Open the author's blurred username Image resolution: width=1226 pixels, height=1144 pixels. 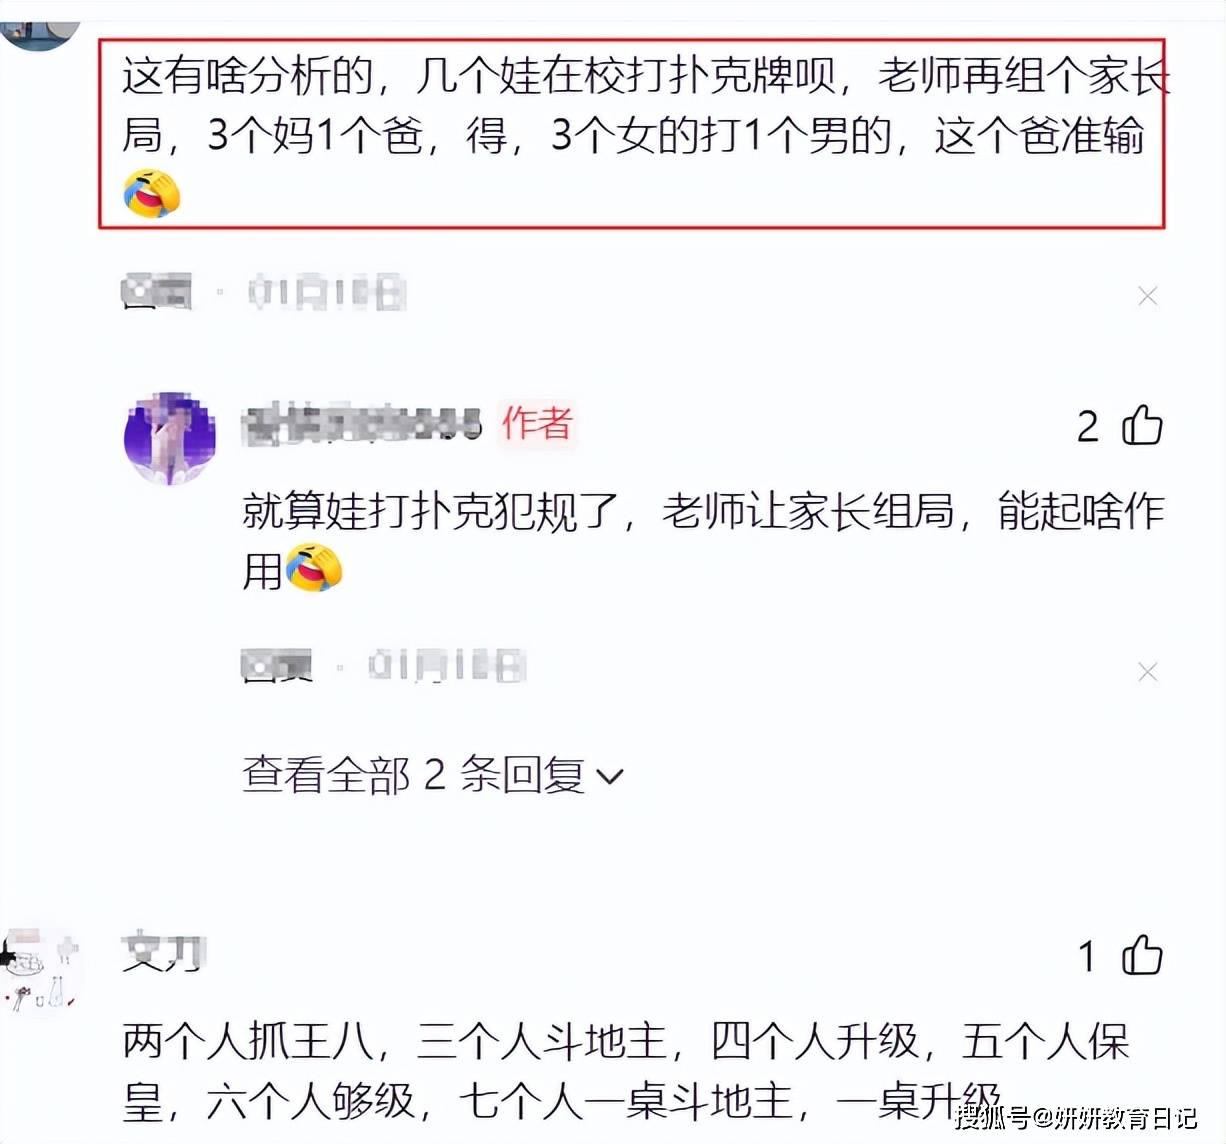click(x=362, y=424)
